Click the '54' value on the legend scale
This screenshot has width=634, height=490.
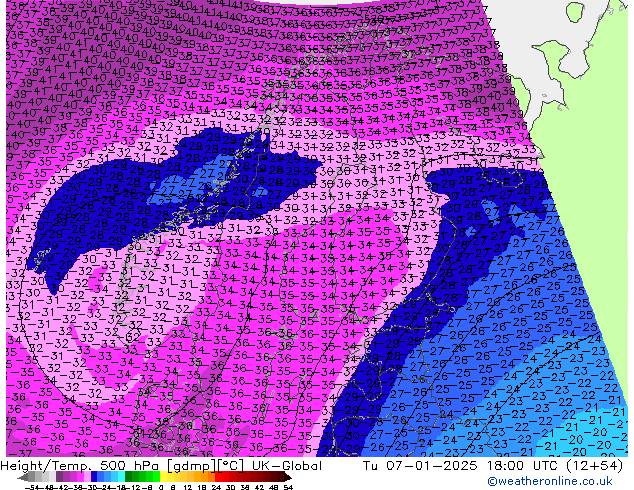click(x=288, y=487)
